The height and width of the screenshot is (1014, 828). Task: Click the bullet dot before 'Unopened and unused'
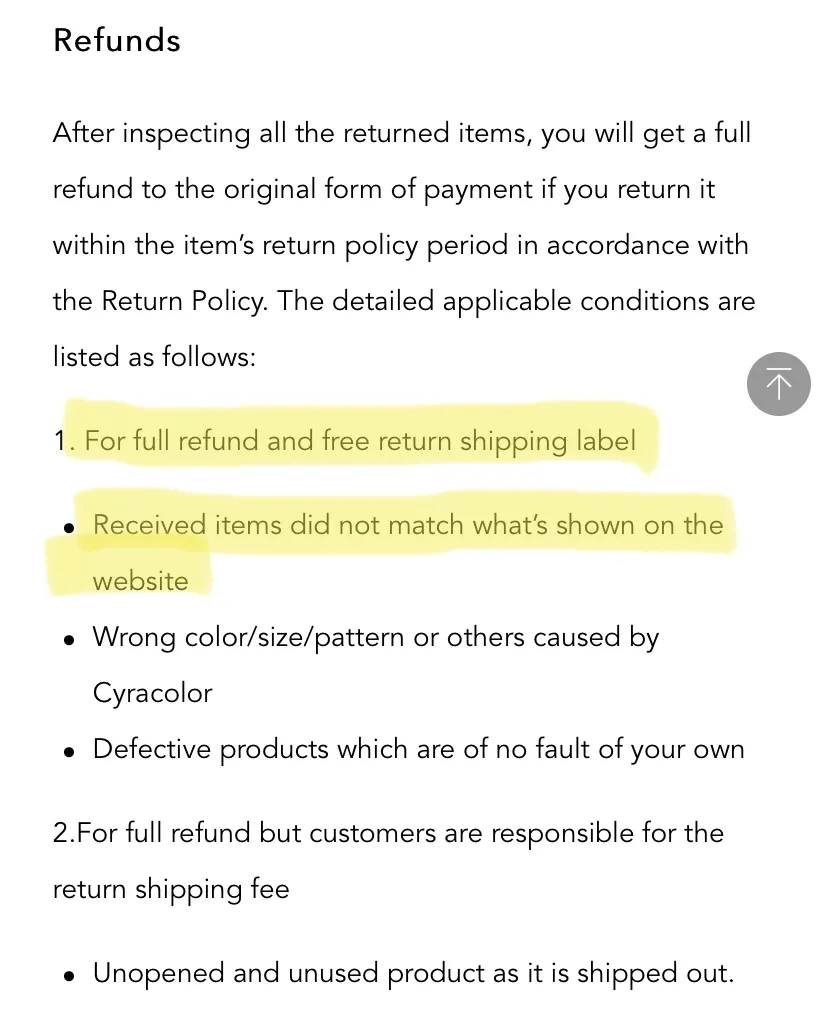[69, 977]
